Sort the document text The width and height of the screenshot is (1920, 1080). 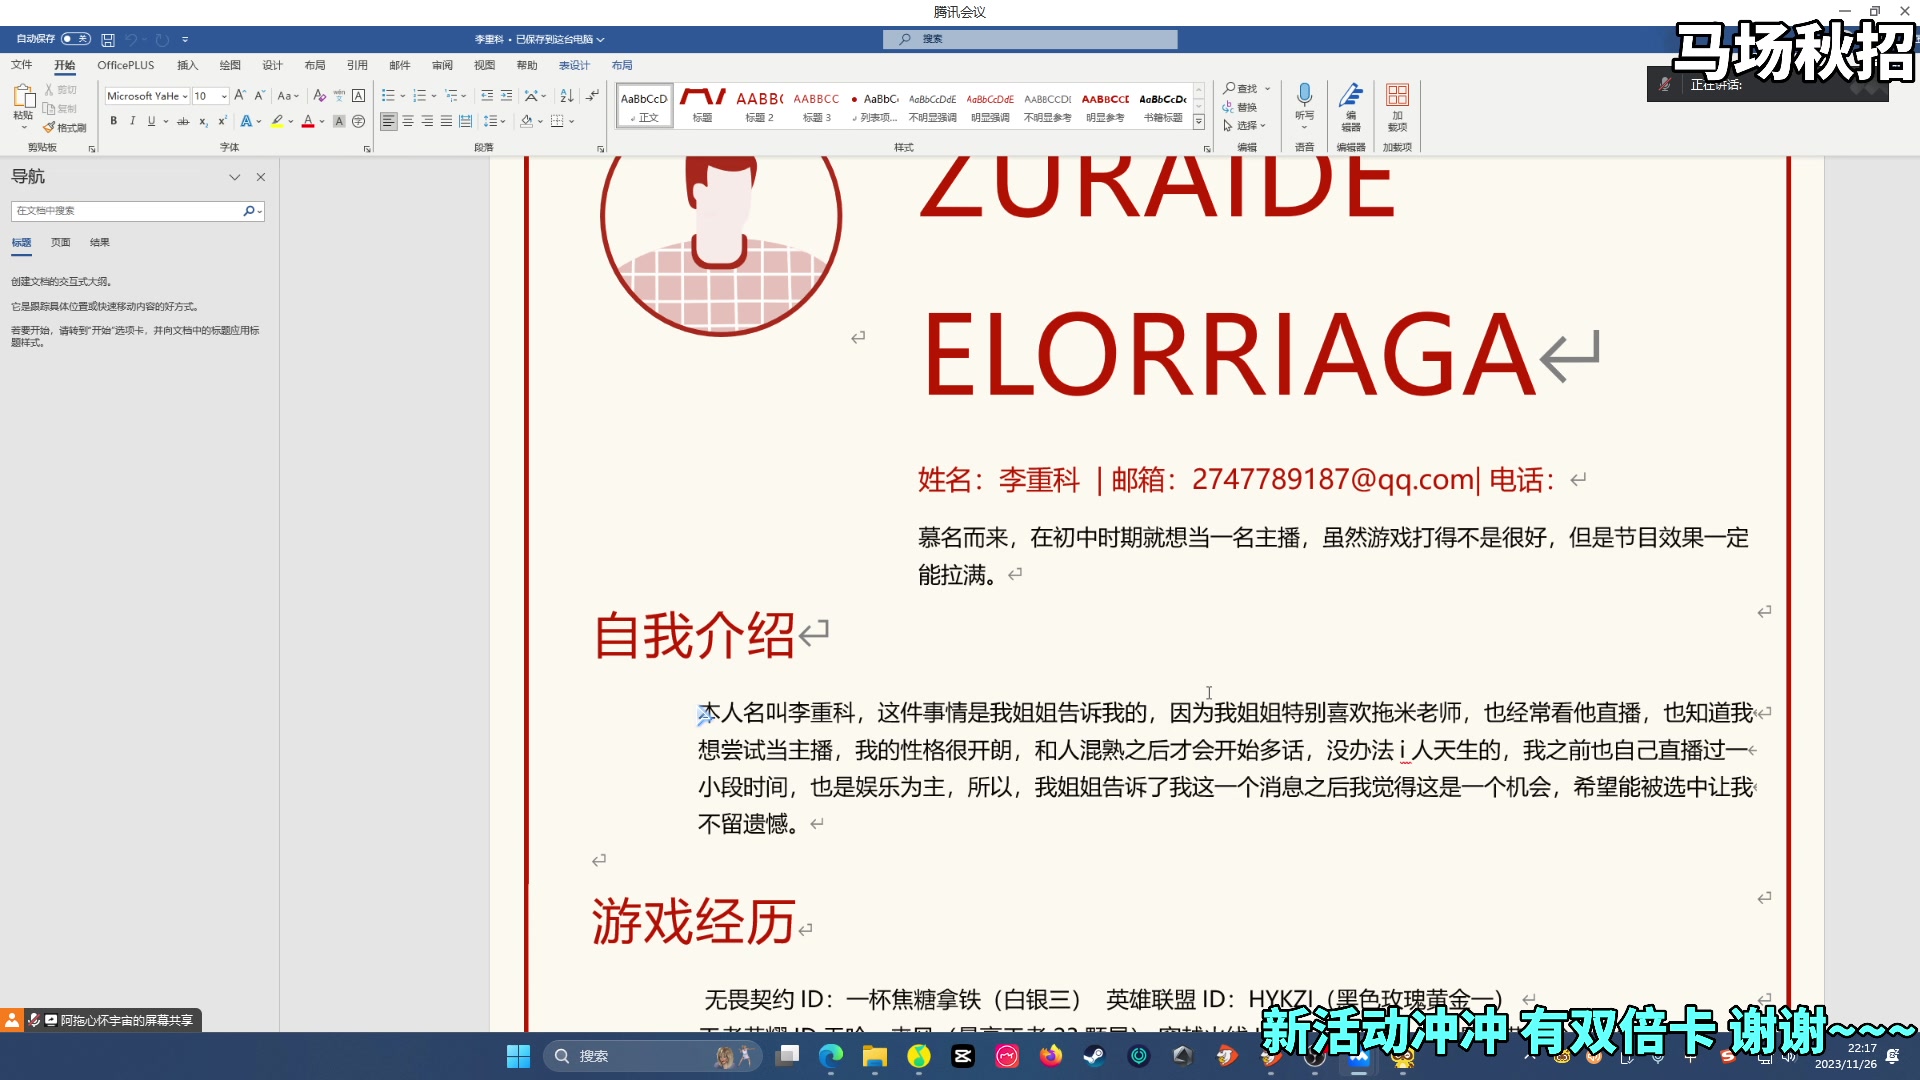pos(566,96)
